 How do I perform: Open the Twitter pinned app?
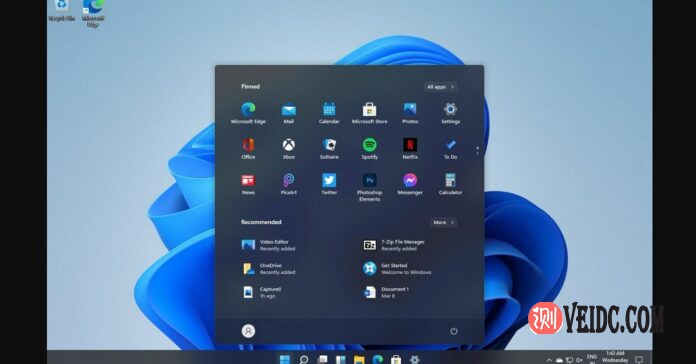coord(329,184)
